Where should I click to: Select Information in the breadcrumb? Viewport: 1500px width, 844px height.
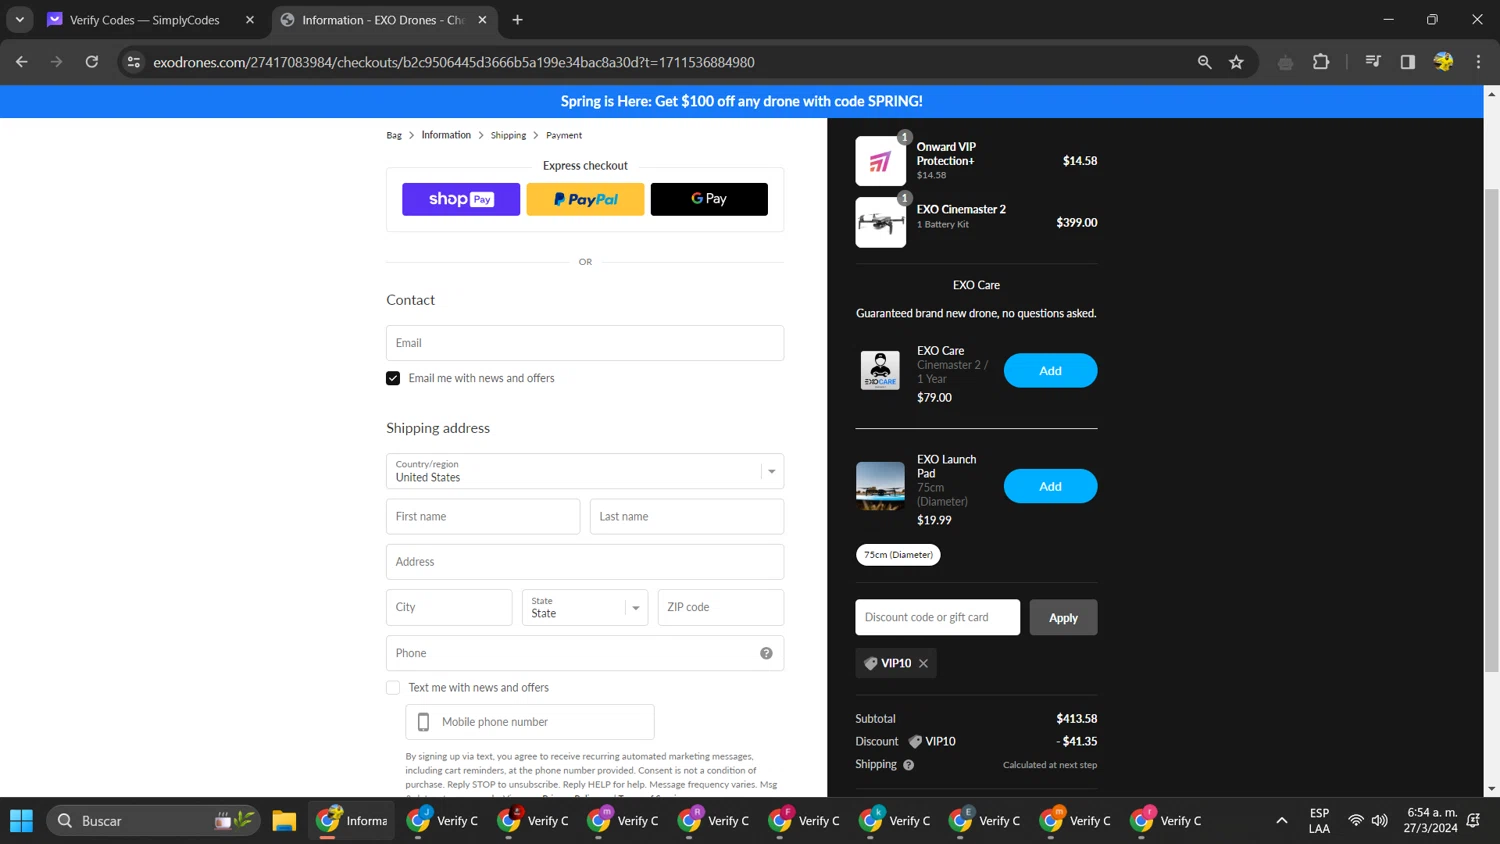[446, 135]
